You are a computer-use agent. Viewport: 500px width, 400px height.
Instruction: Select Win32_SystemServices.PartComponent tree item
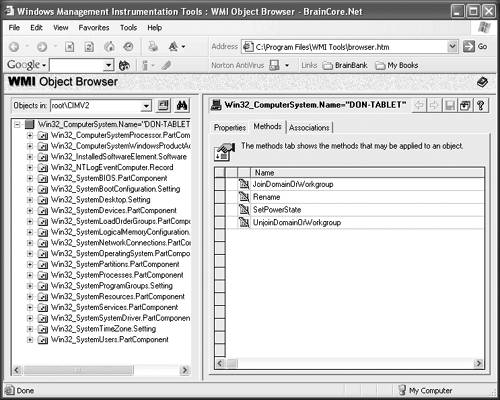click(114, 307)
